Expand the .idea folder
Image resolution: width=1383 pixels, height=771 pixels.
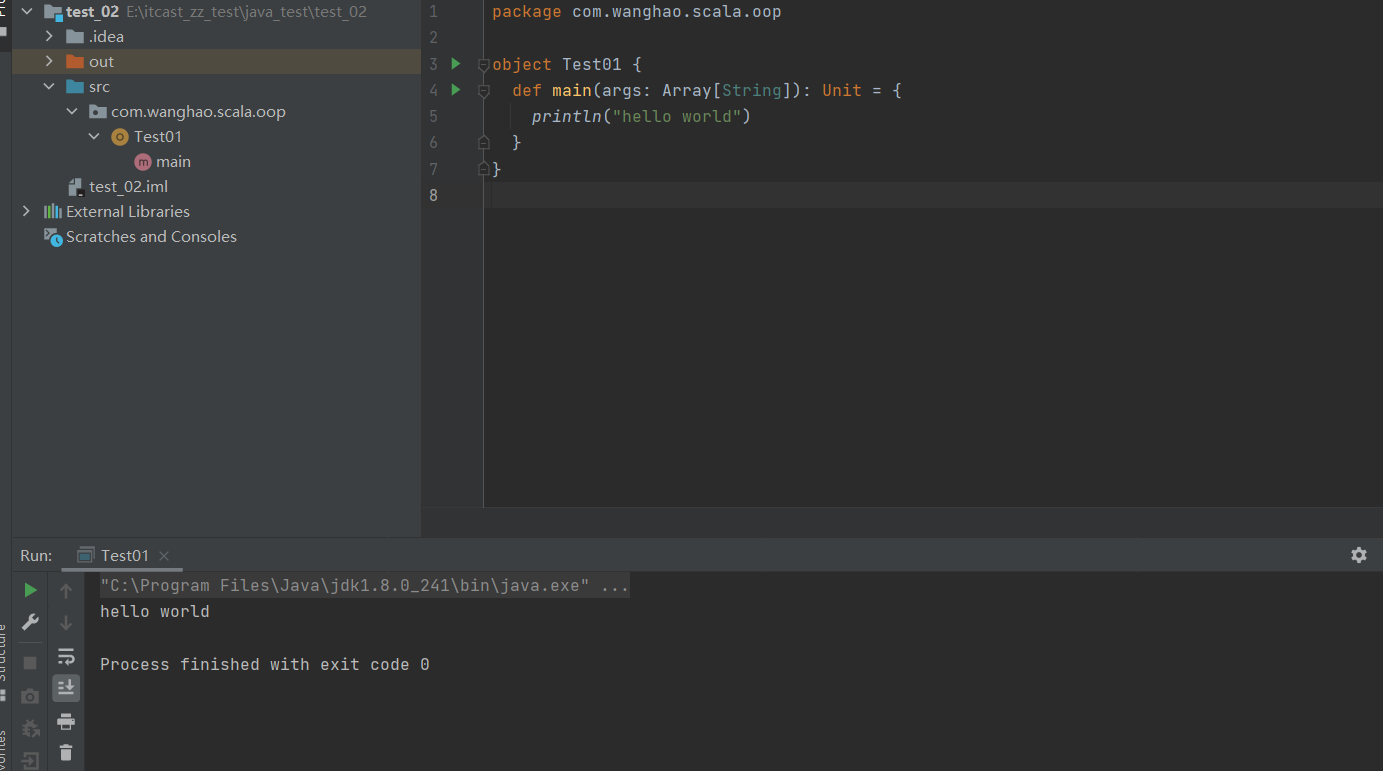[x=49, y=37]
